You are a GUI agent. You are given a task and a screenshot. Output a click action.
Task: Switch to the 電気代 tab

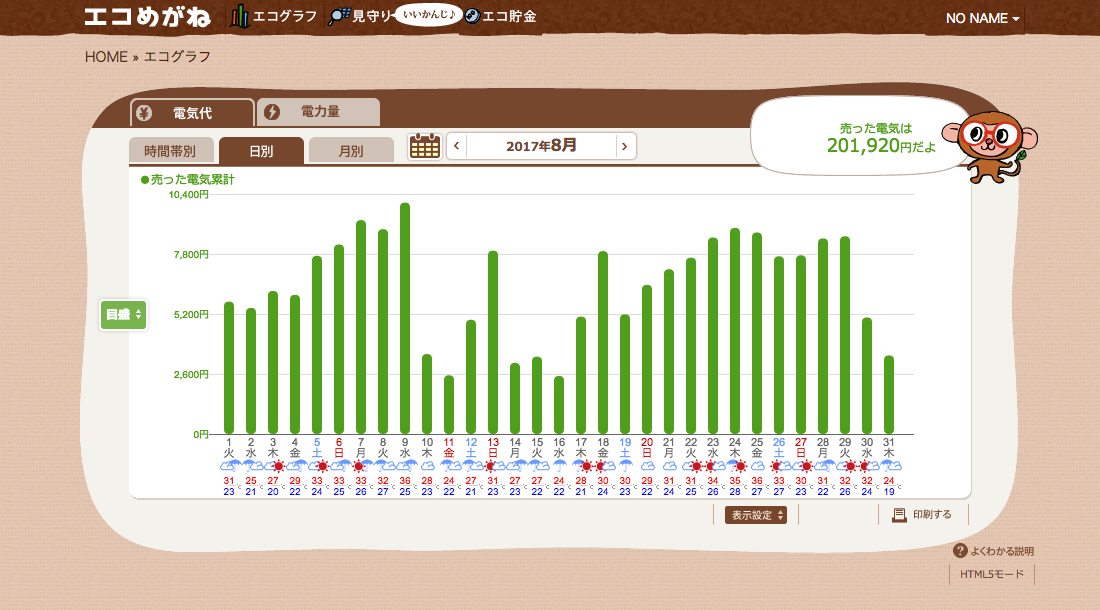192,113
